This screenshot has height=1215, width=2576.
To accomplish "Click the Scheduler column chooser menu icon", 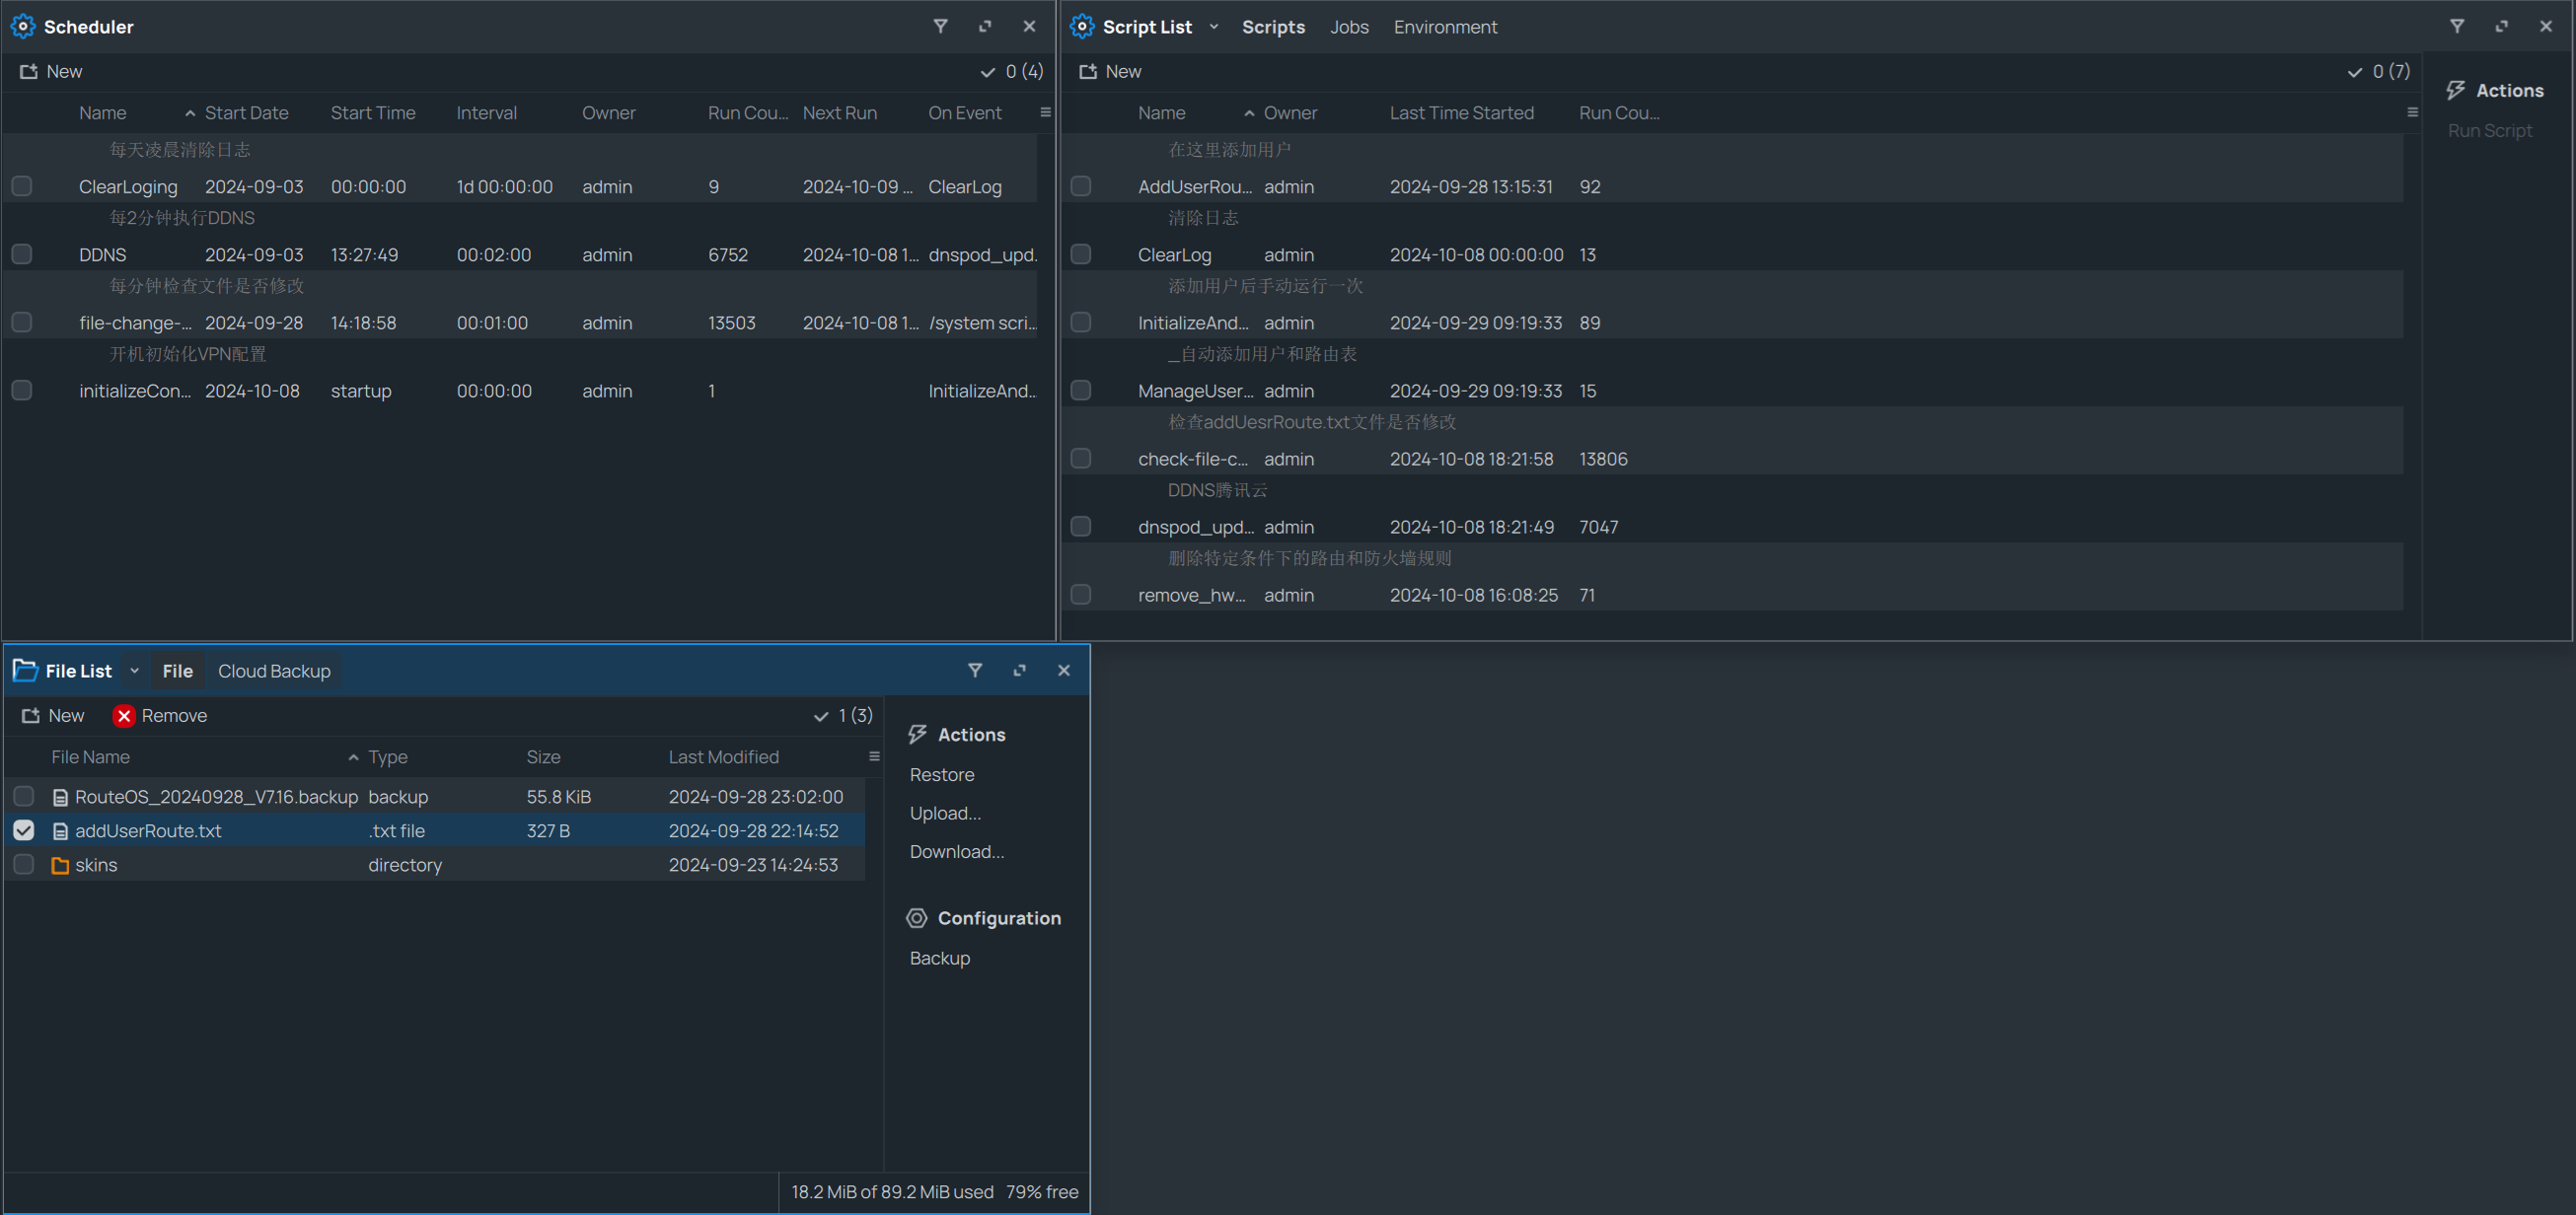I will pos(1045,112).
